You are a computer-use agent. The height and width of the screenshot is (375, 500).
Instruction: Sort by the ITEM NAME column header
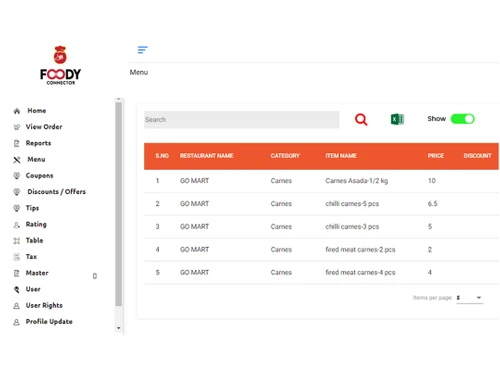tap(341, 156)
